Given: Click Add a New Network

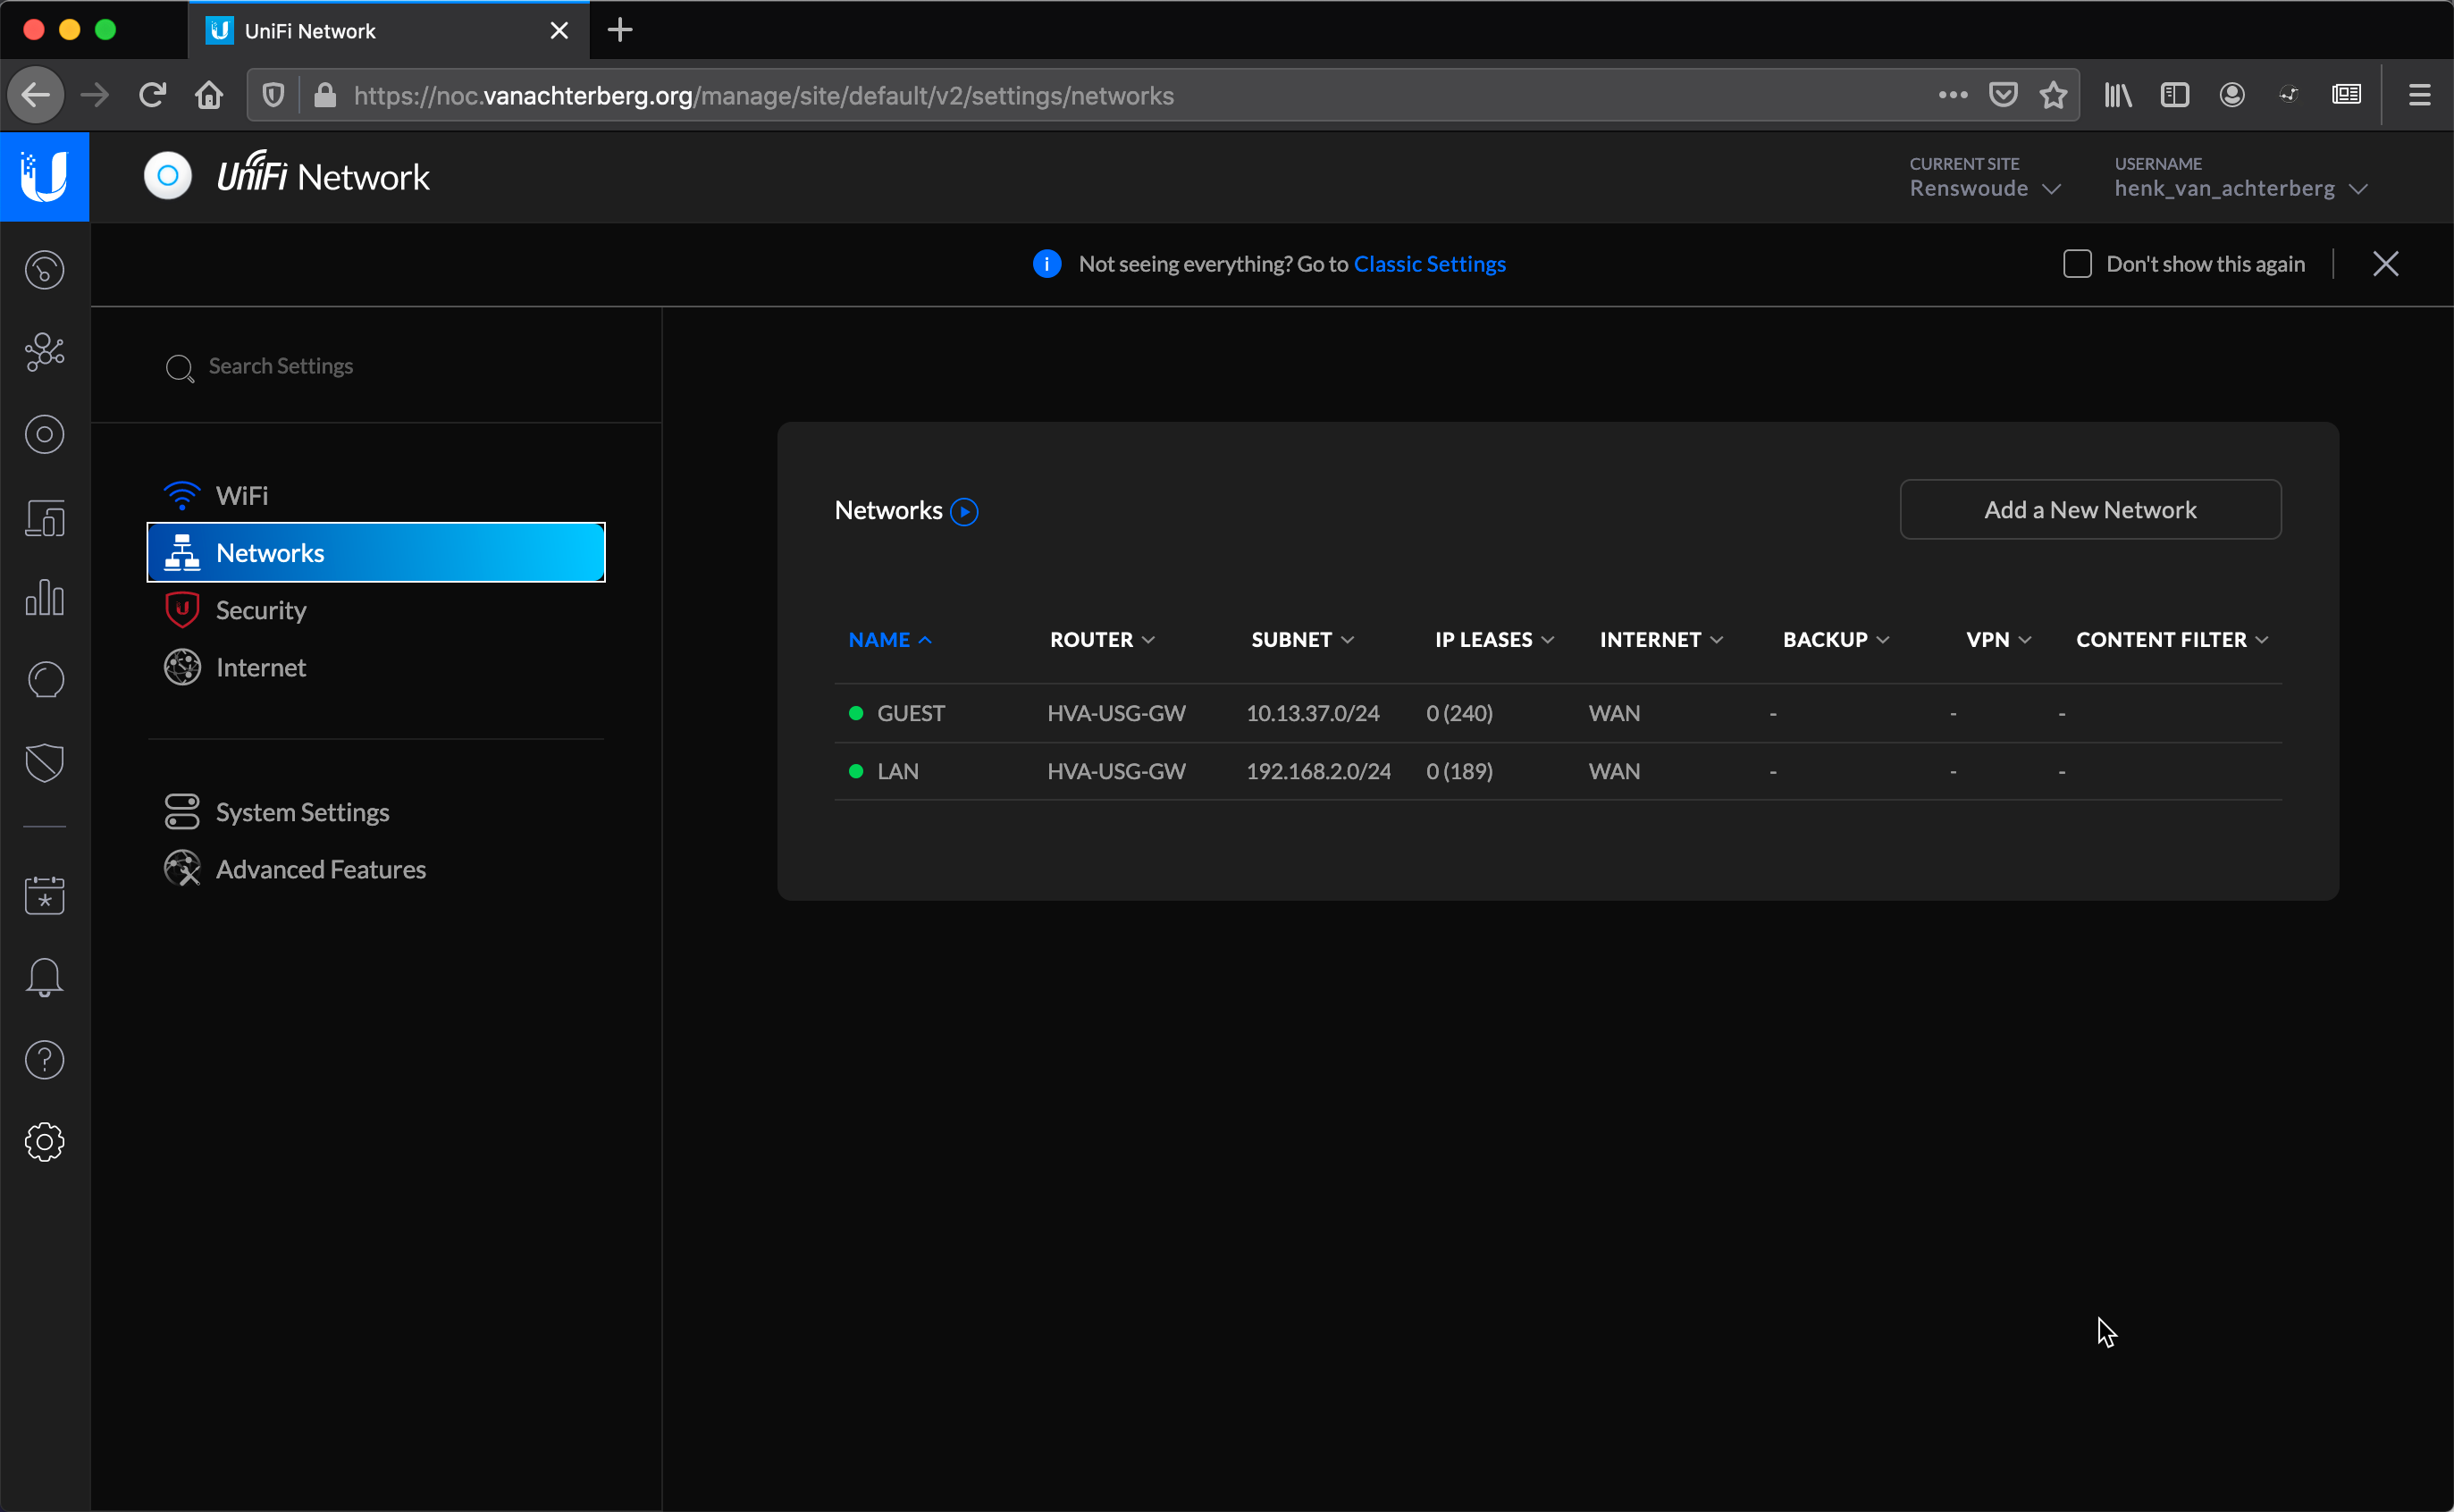Looking at the screenshot, I should [x=2089, y=509].
